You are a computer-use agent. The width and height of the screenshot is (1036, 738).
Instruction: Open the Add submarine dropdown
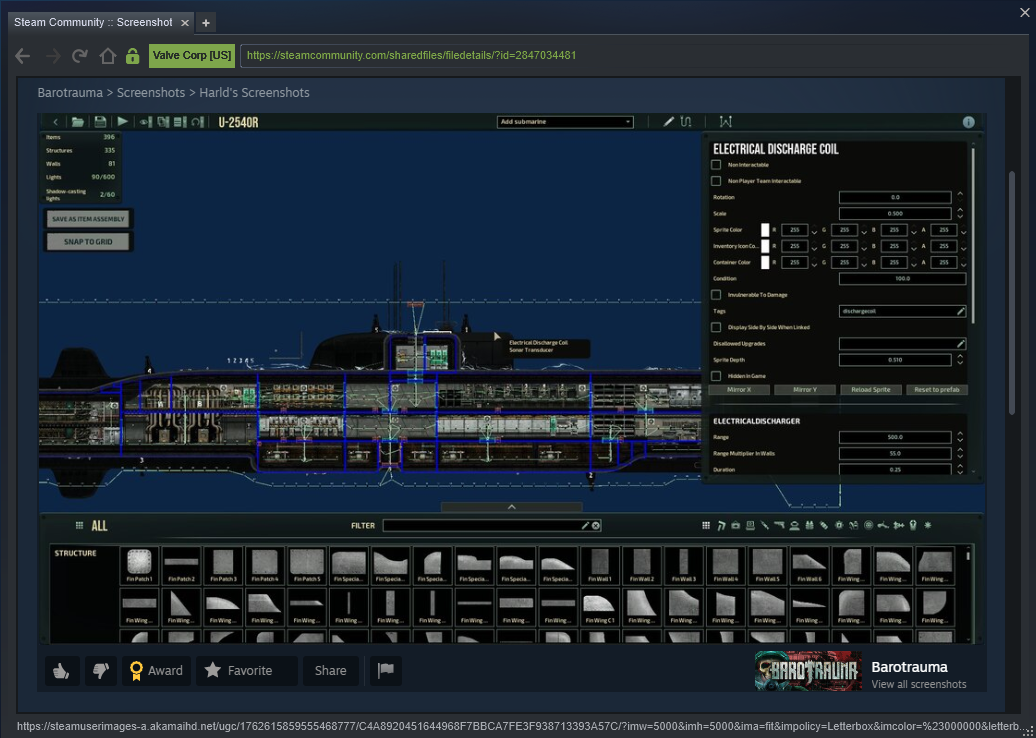(x=565, y=122)
